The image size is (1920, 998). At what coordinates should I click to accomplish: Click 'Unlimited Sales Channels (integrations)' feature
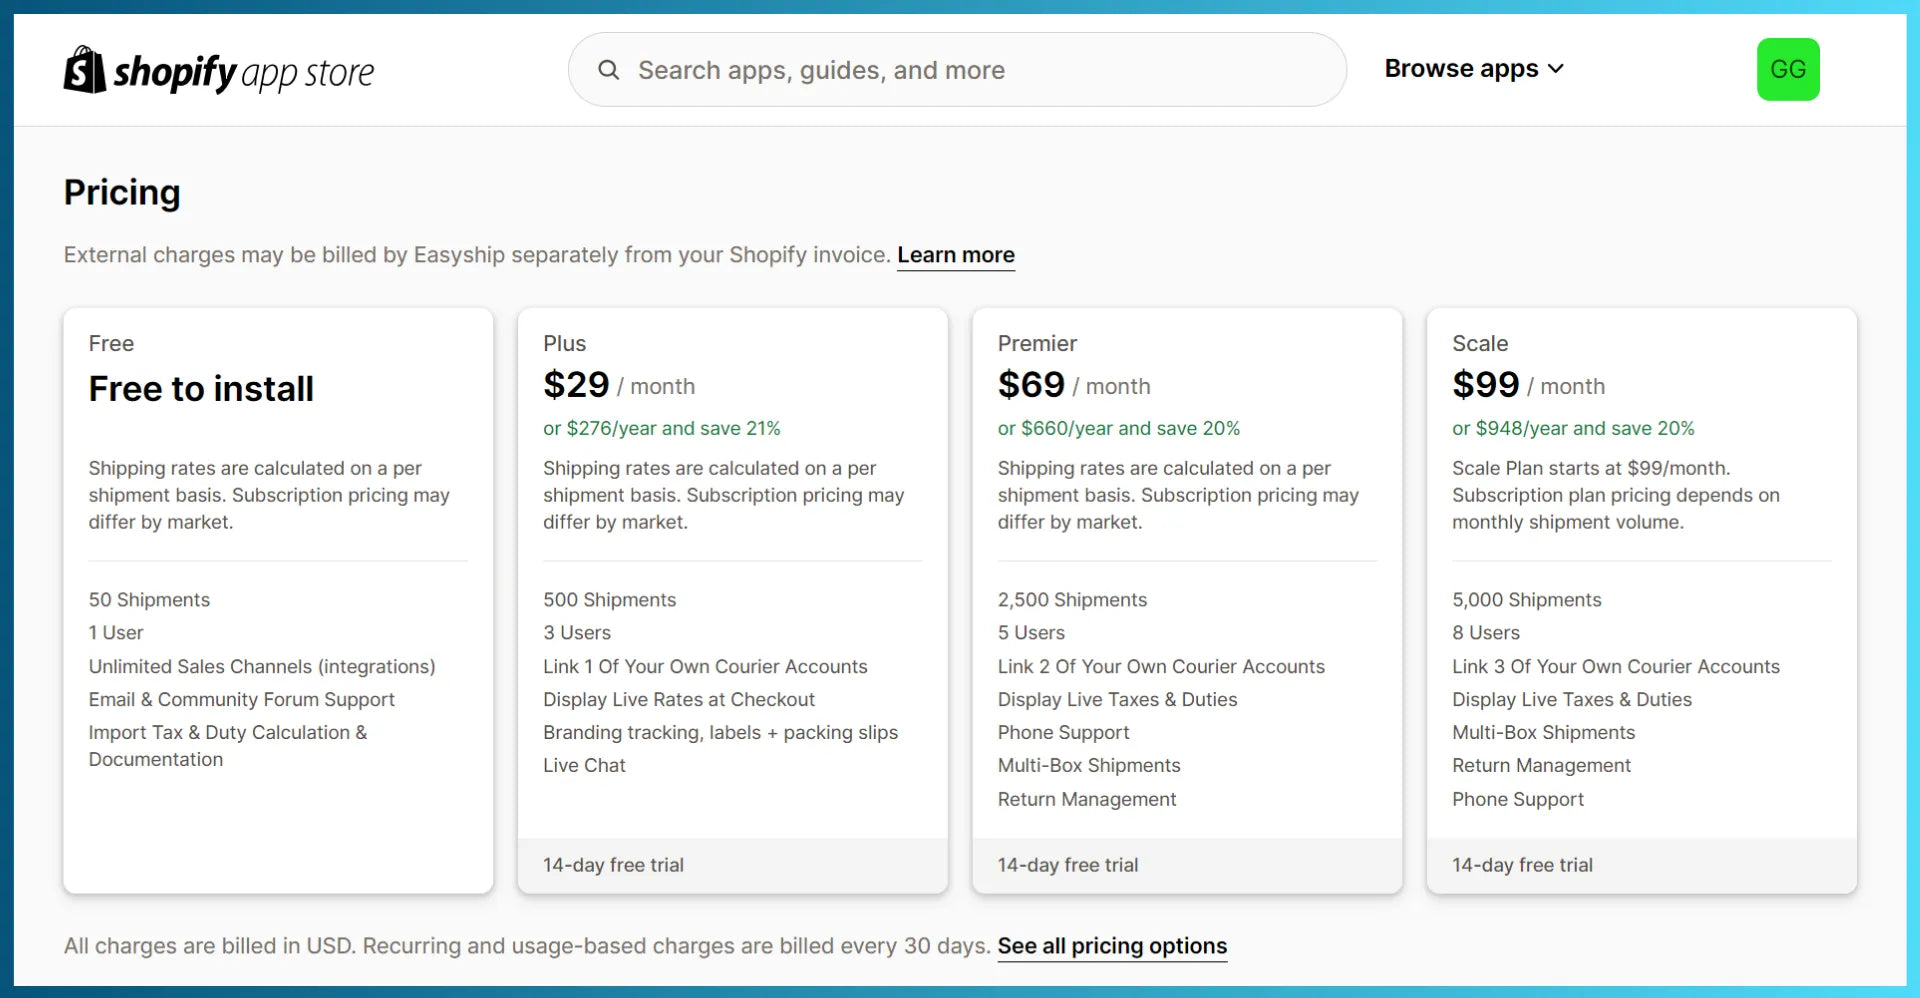[262, 666]
